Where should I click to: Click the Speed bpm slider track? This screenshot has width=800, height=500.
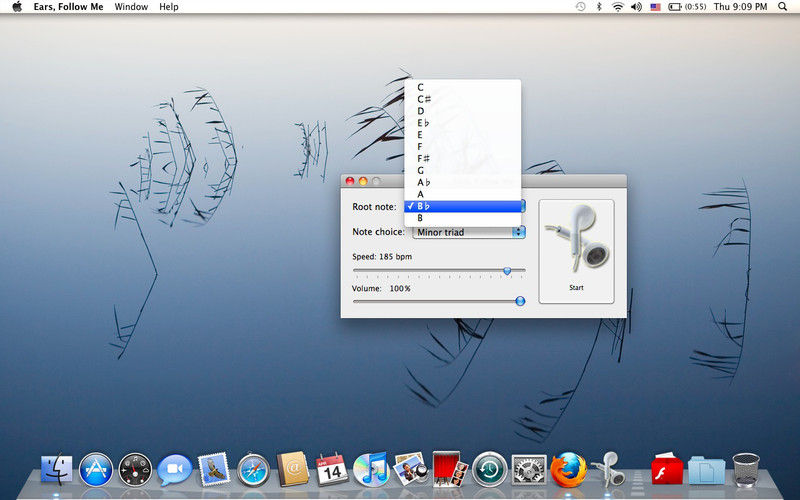click(439, 270)
